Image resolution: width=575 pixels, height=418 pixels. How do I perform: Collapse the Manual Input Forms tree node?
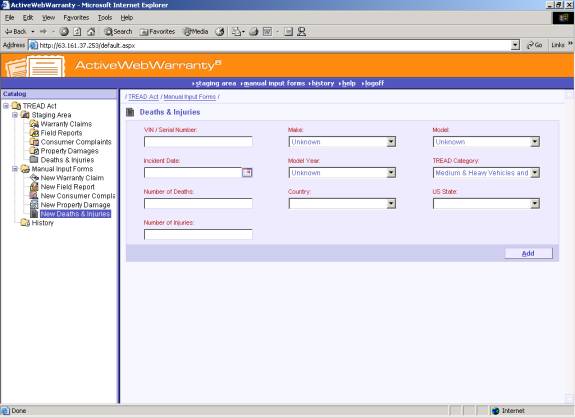pyautogui.click(x=15, y=169)
